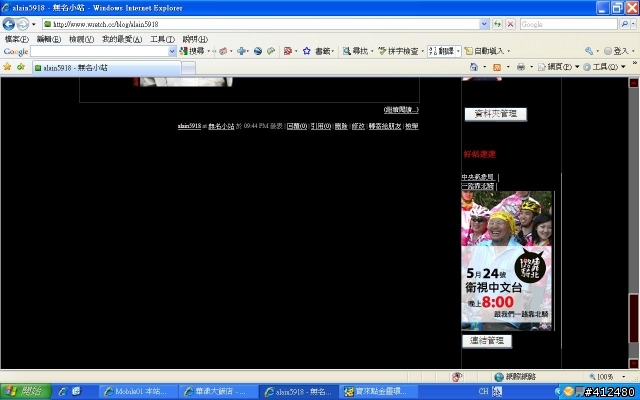Click the 轉寄給朋友 forward to friend link

pyautogui.click(x=385, y=127)
